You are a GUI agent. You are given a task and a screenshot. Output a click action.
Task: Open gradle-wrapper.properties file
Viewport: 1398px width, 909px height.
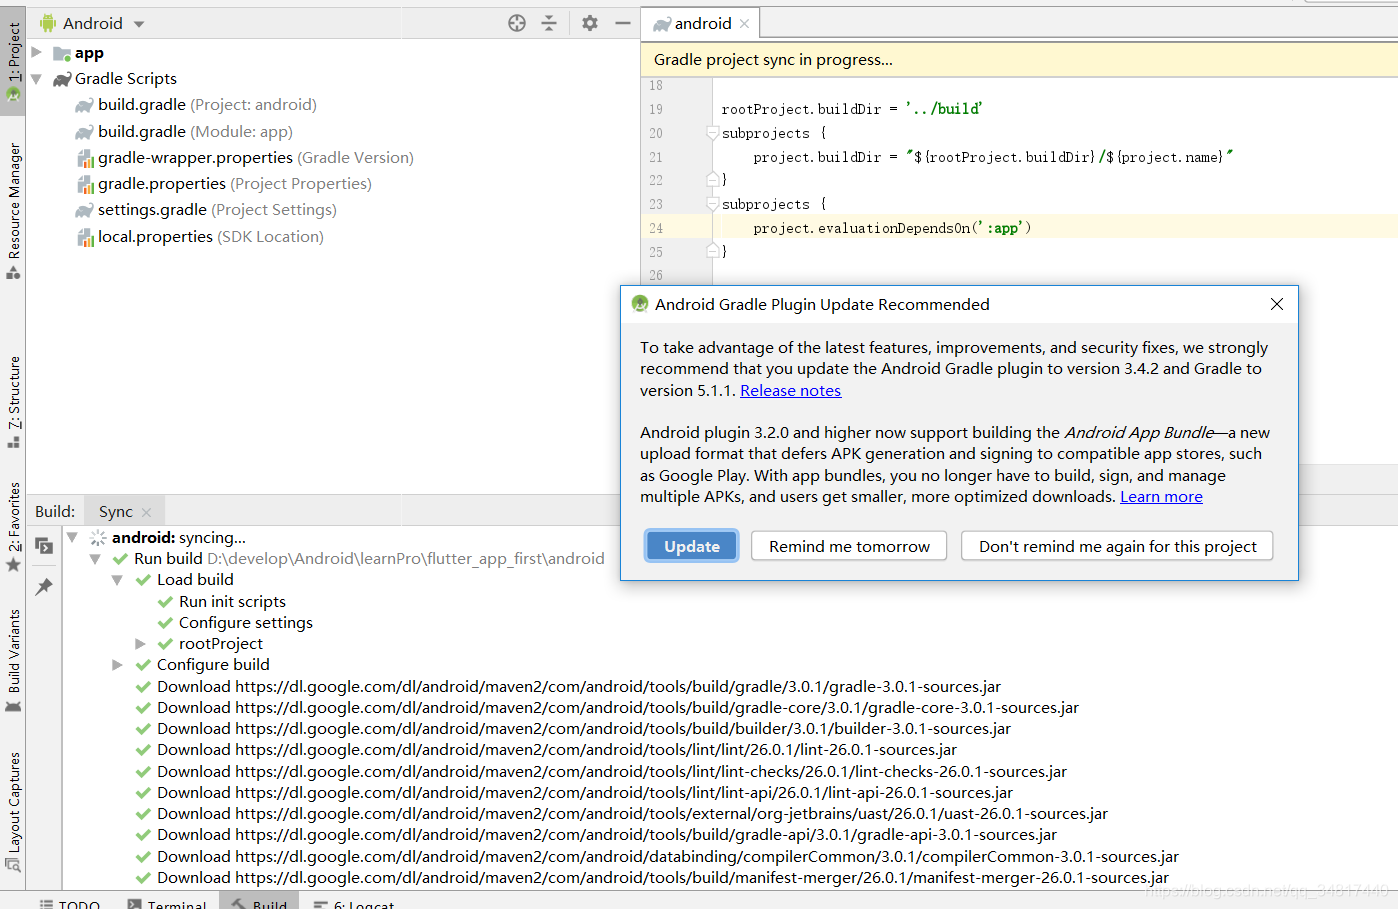[255, 158]
